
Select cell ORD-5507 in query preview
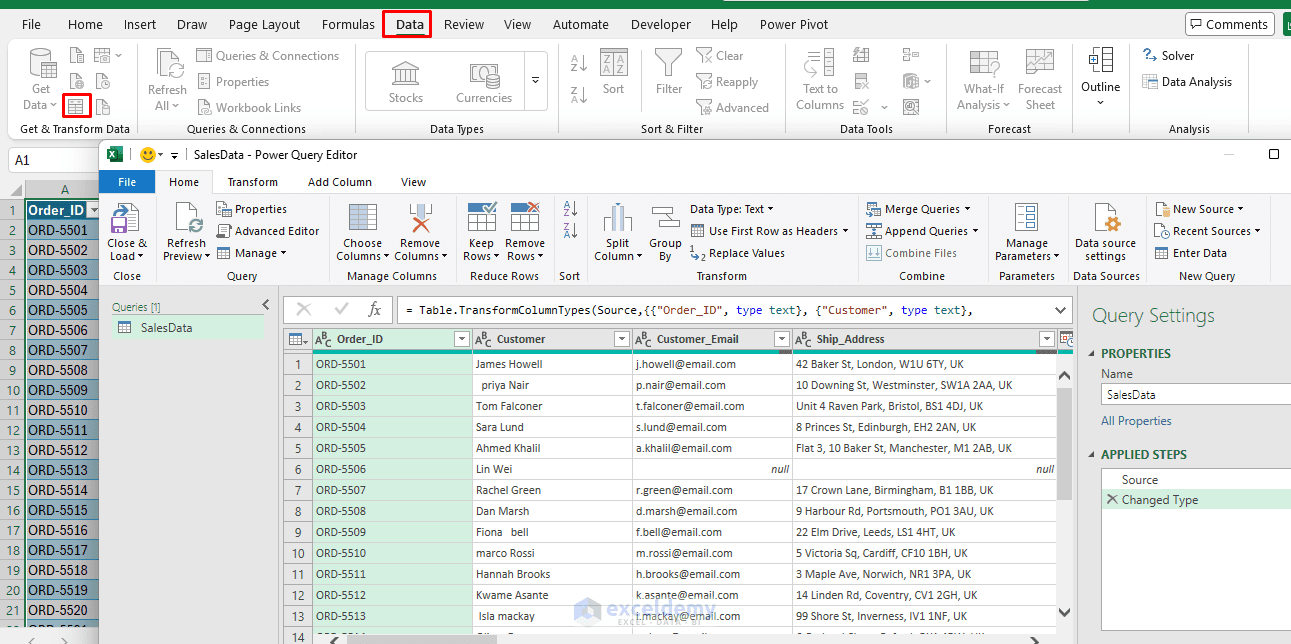pos(393,490)
